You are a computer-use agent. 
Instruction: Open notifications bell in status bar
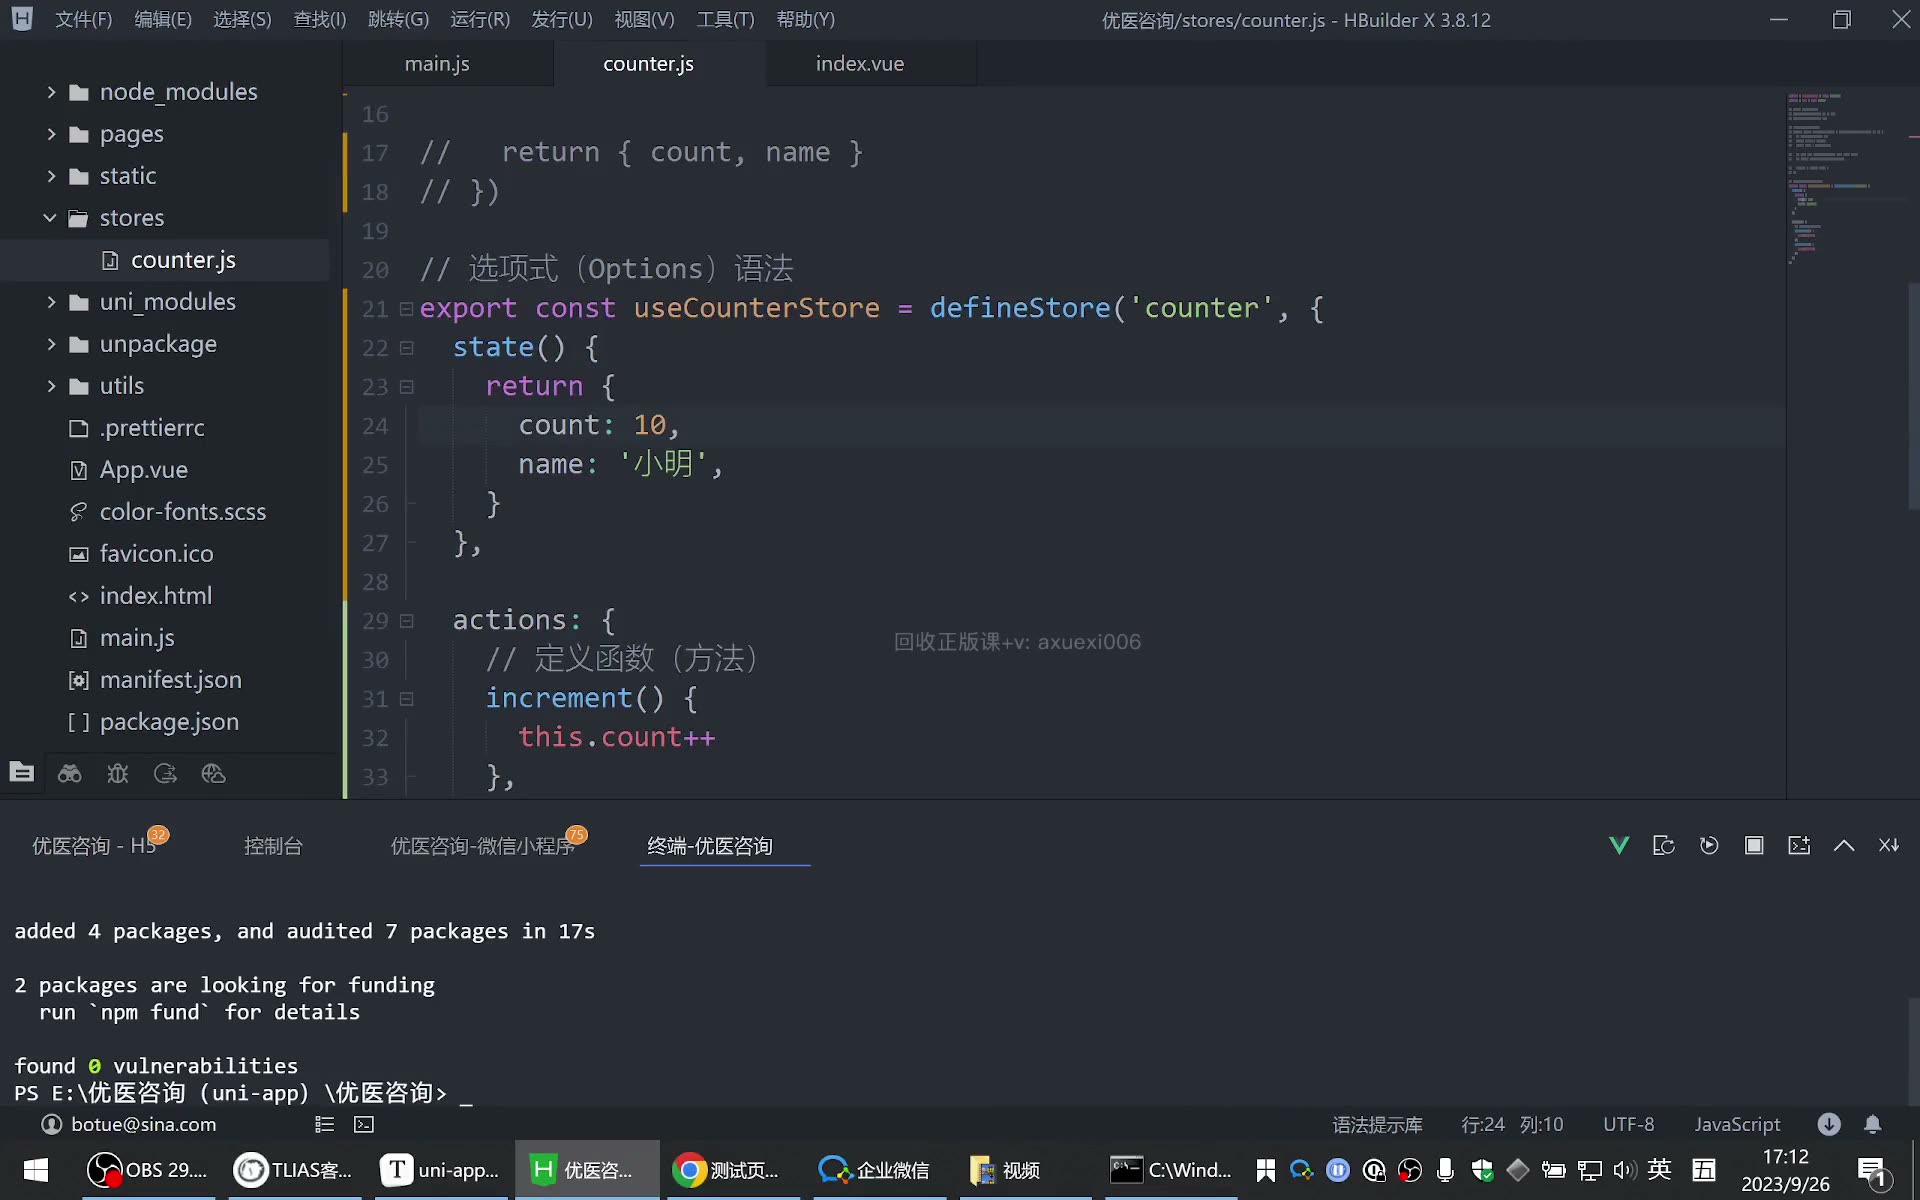pos(1873,1124)
